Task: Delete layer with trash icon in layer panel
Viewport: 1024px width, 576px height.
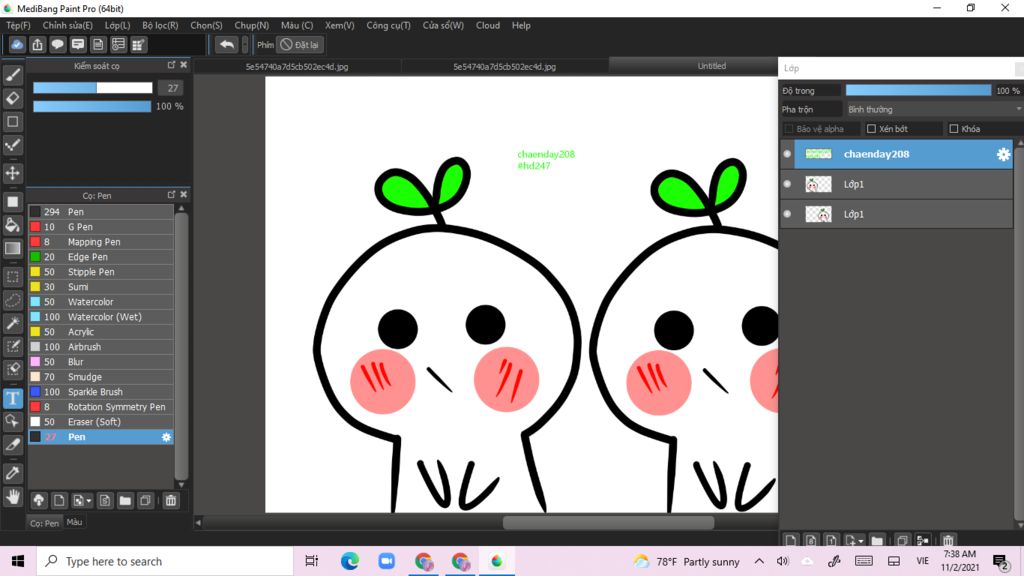Action: coord(948,540)
